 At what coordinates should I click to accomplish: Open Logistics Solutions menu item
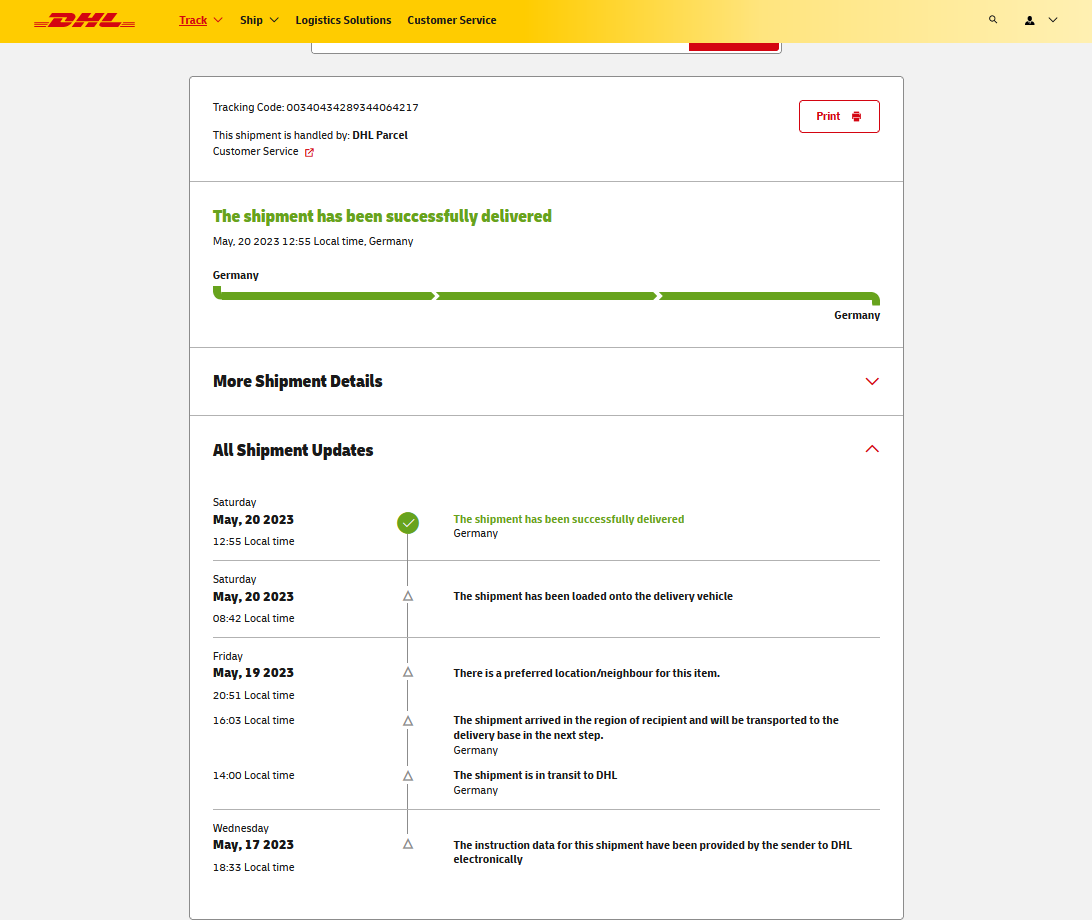pos(343,20)
